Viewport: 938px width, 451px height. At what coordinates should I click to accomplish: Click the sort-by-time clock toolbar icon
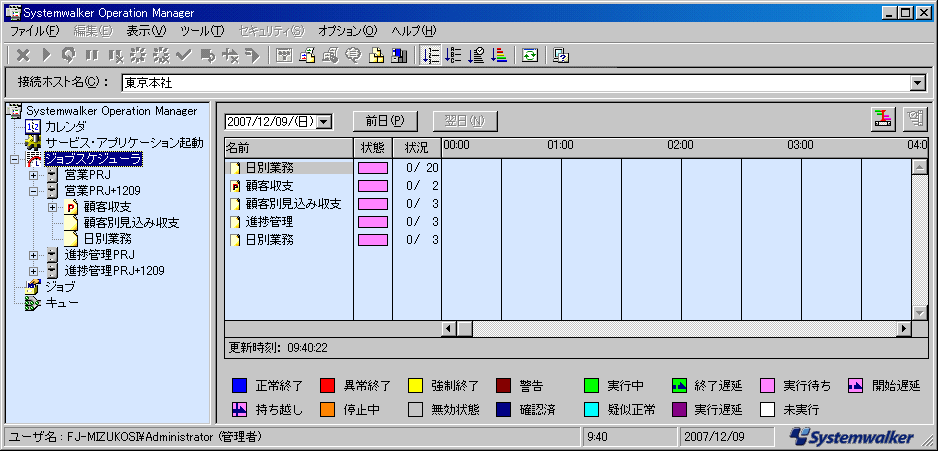click(476, 56)
